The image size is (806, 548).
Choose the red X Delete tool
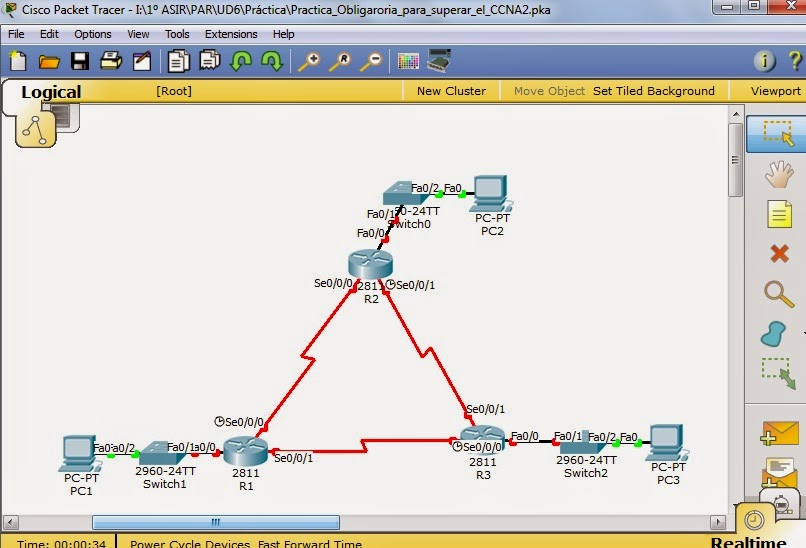(780, 253)
